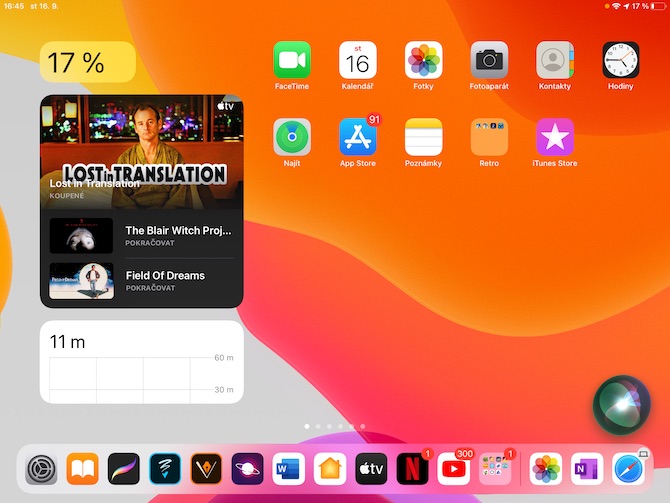
Task: Launch Vectornator from the dock
Action: 206,469
